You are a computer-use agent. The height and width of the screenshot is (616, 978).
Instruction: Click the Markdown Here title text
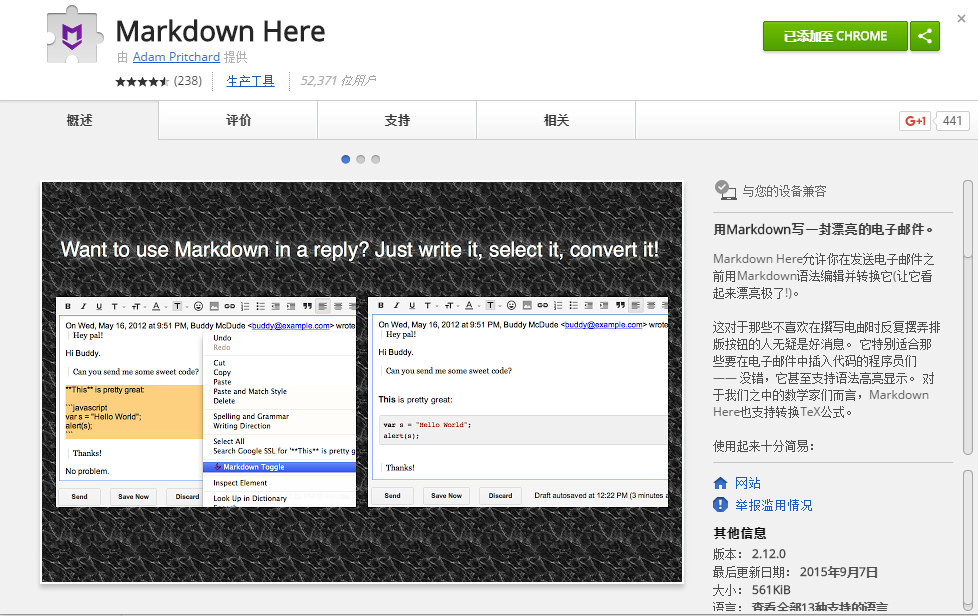[220, 31]
